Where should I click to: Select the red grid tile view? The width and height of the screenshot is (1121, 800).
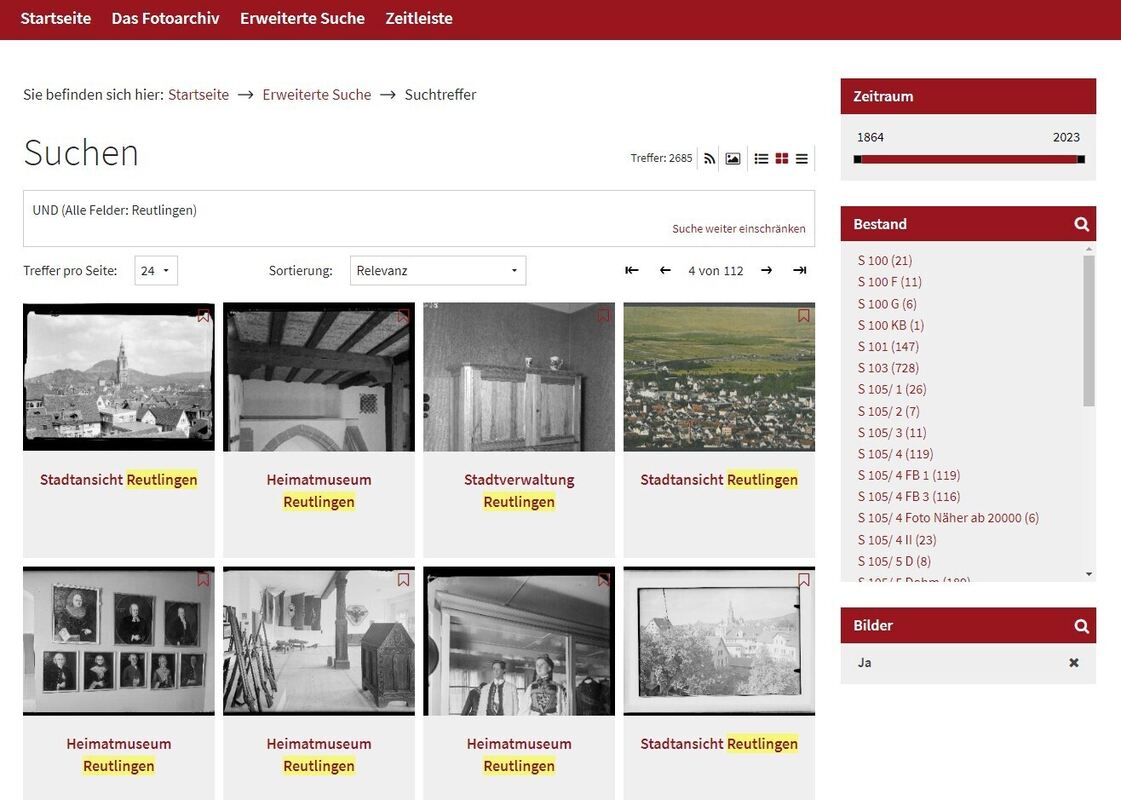tap(782, 158)
